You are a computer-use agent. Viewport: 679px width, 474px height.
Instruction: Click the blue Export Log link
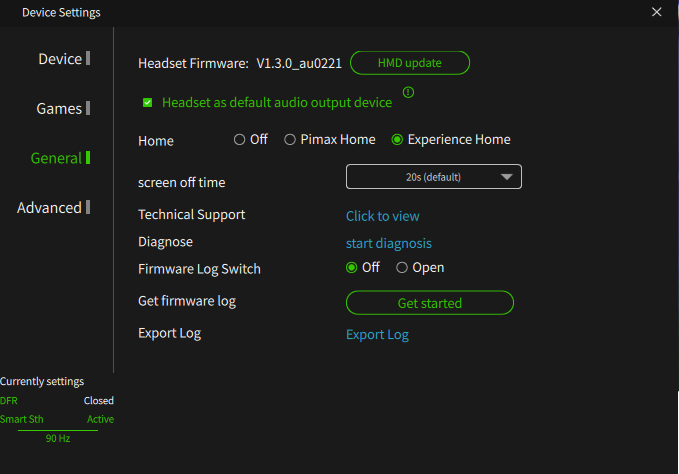click(x=377, y=335)
